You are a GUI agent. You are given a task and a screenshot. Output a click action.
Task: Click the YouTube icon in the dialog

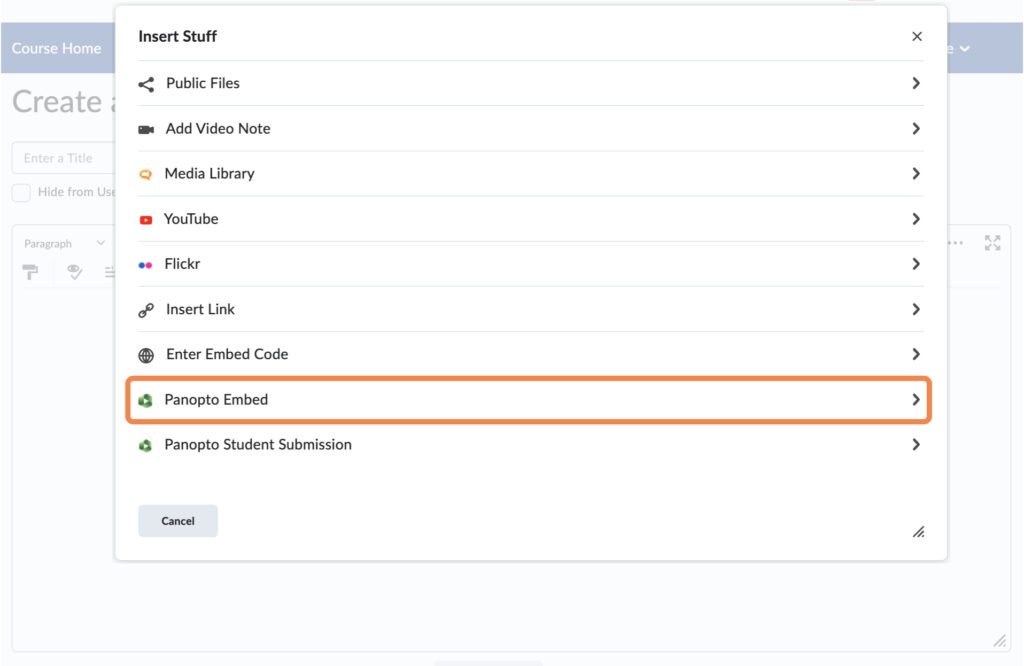148,219
